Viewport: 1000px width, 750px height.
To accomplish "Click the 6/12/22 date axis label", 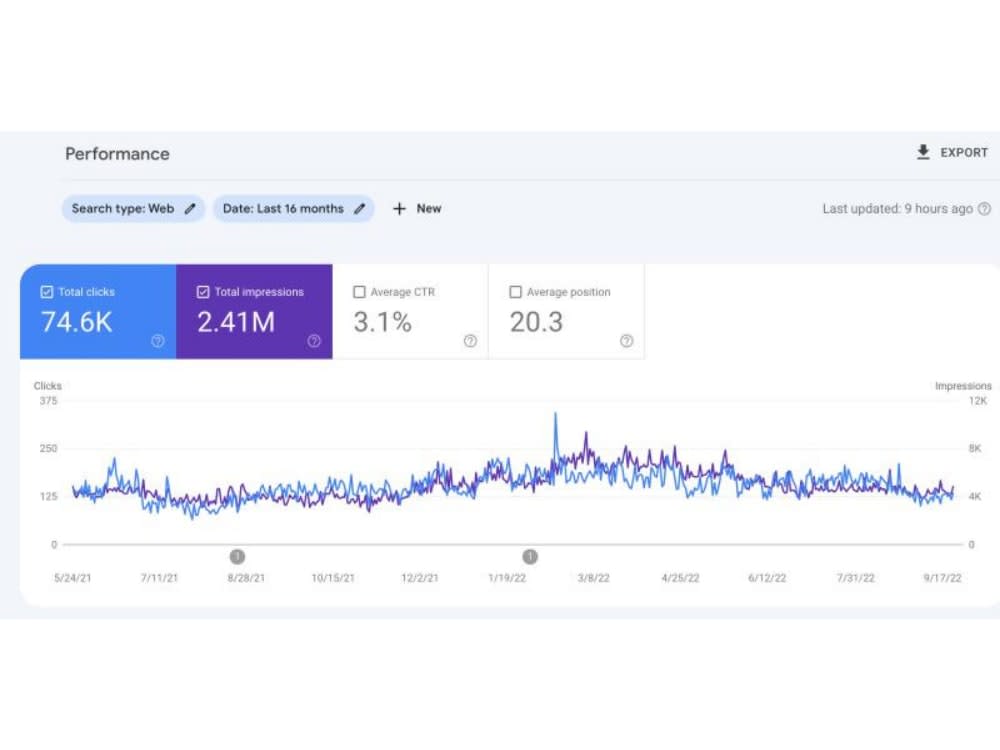I will pyautogui.click(x=767, y=578).
